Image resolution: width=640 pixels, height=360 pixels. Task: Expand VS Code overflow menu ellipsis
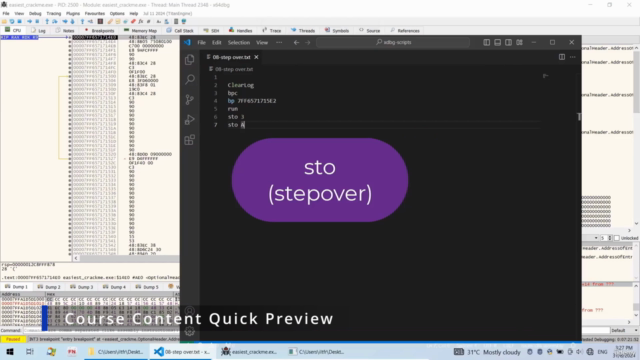[x=279, y=42]
